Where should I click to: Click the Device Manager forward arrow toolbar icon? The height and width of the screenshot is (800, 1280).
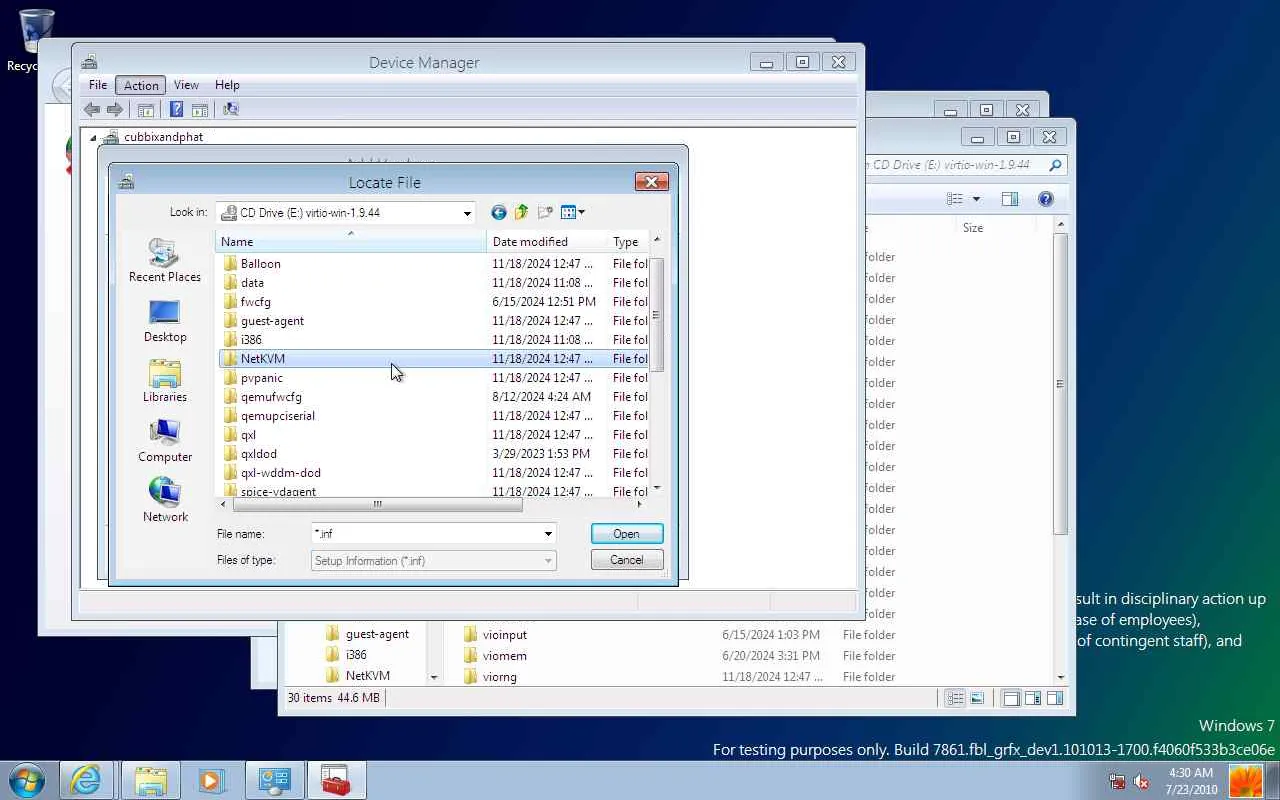115,109
